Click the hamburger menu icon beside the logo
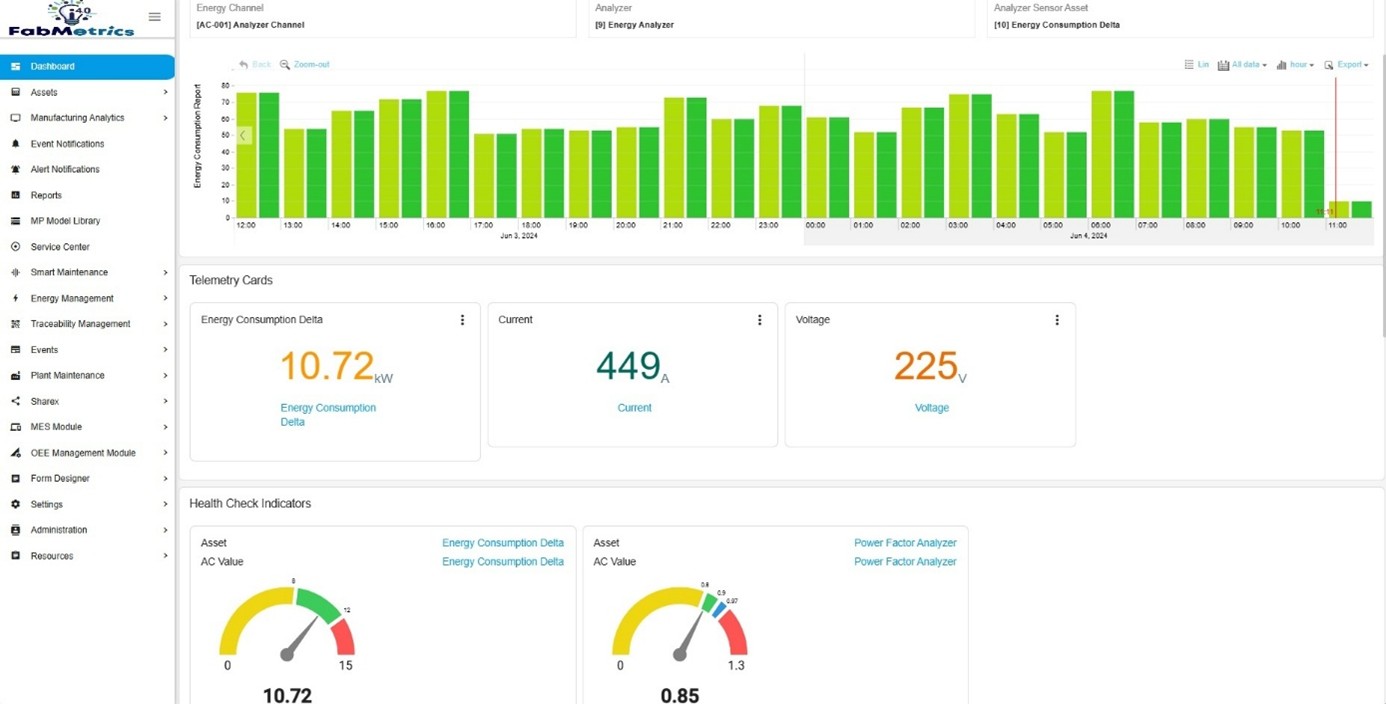 154,17
